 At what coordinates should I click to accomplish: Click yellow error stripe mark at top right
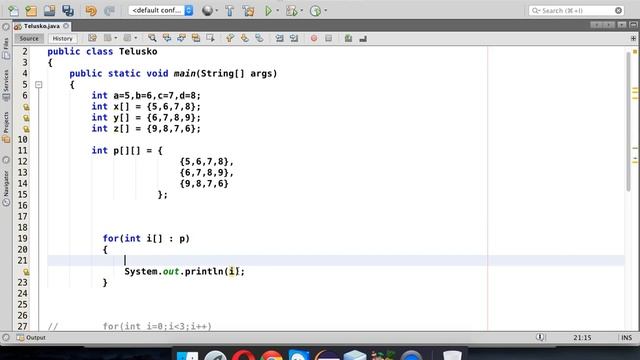pos(635,51)
